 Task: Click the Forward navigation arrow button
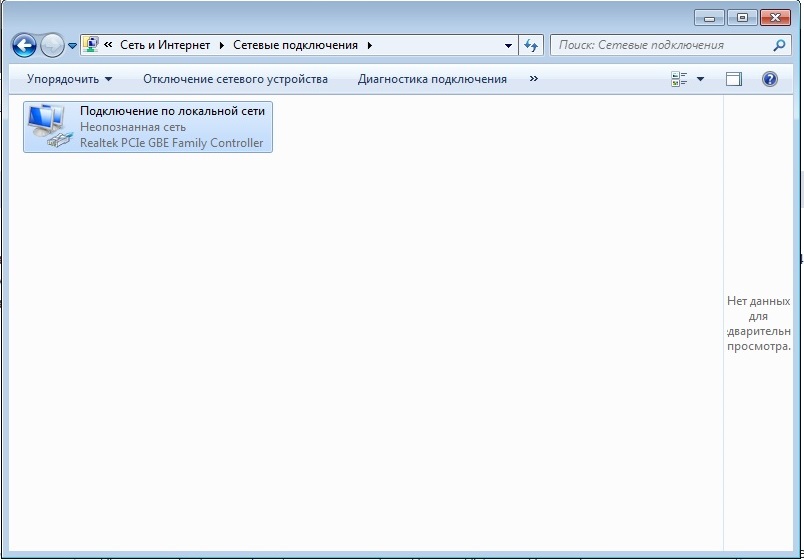coord(52,45)
